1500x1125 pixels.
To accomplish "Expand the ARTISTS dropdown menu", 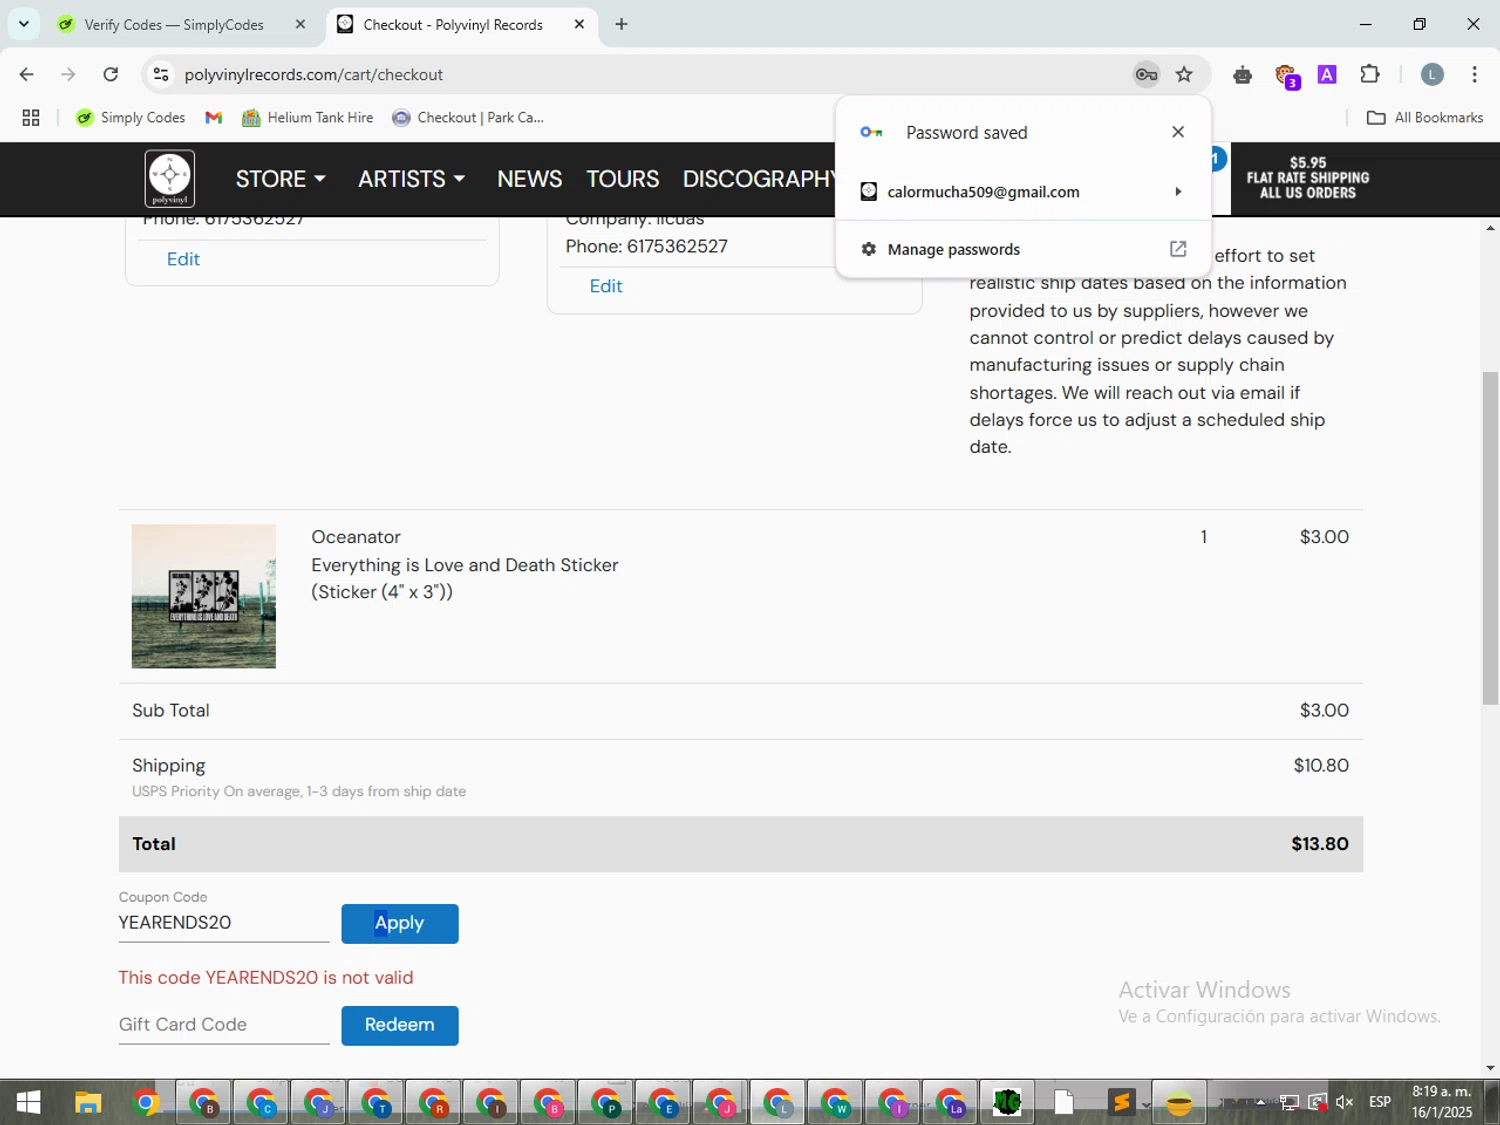I will (x=412, y=179).
